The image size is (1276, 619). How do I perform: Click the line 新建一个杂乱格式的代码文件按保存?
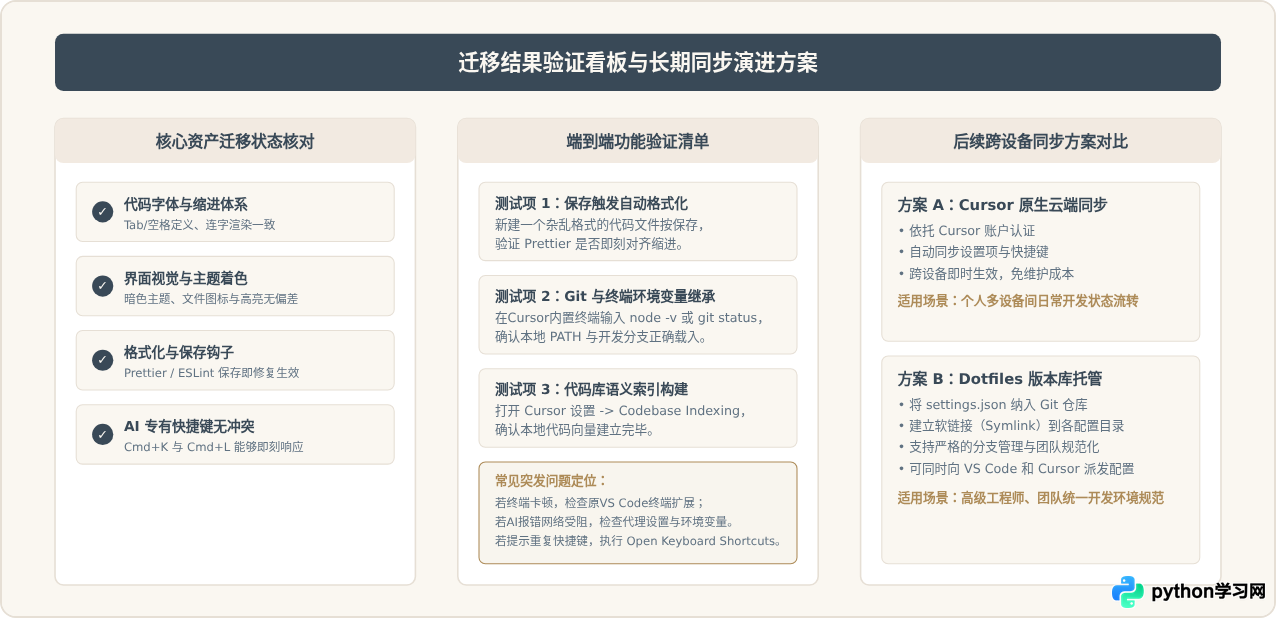(600, 224)
